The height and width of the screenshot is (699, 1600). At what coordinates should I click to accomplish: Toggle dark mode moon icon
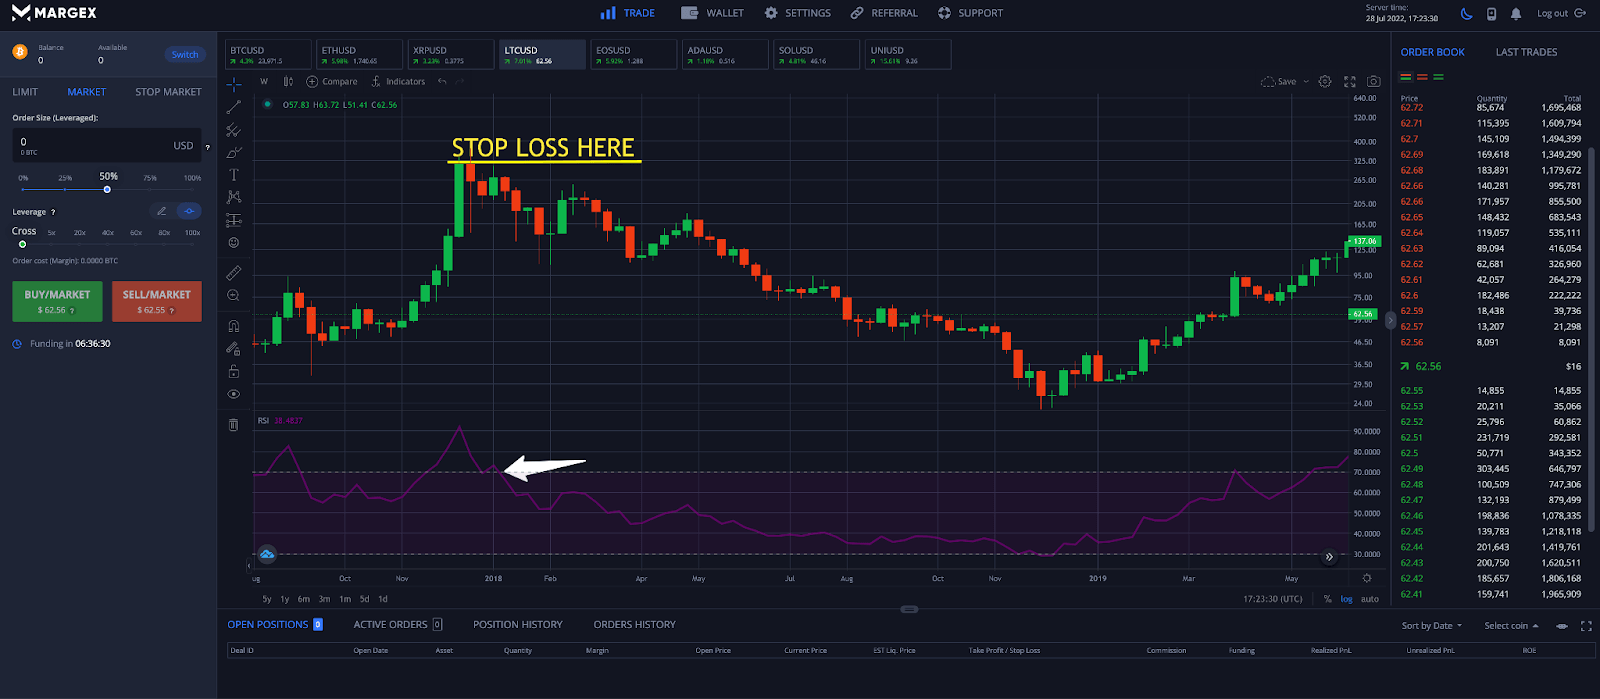(1466, 13)
